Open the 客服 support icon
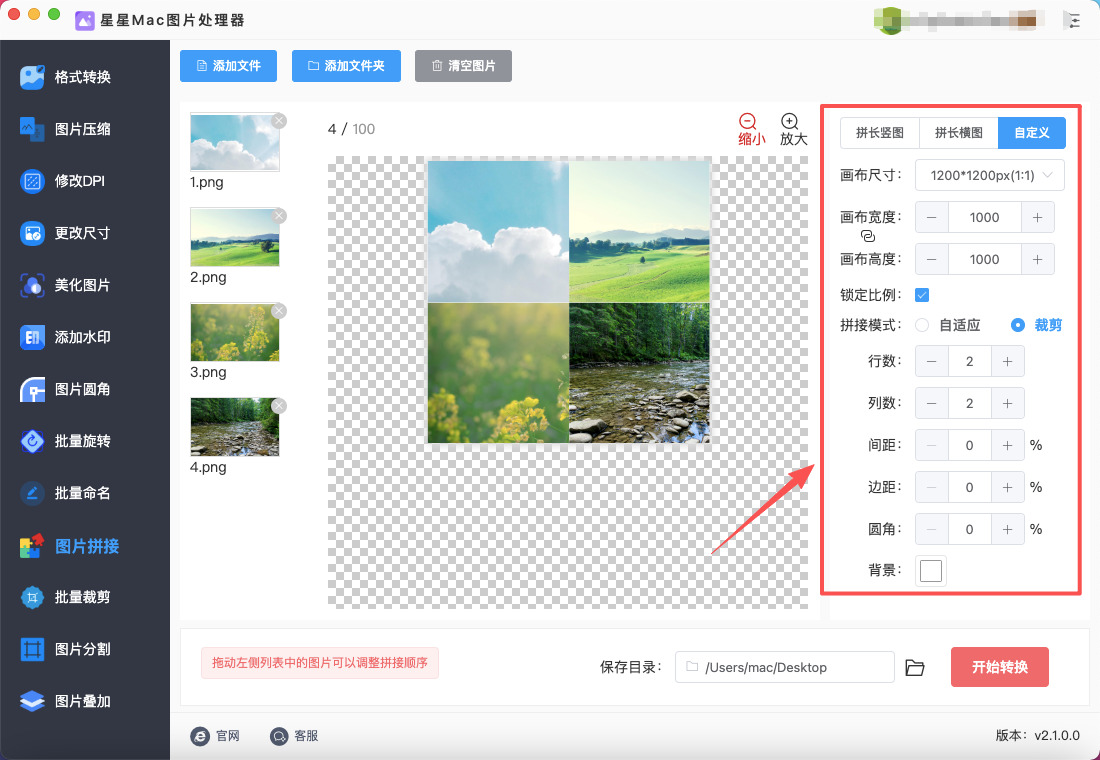1100x760 pixels. coord(279,735)
